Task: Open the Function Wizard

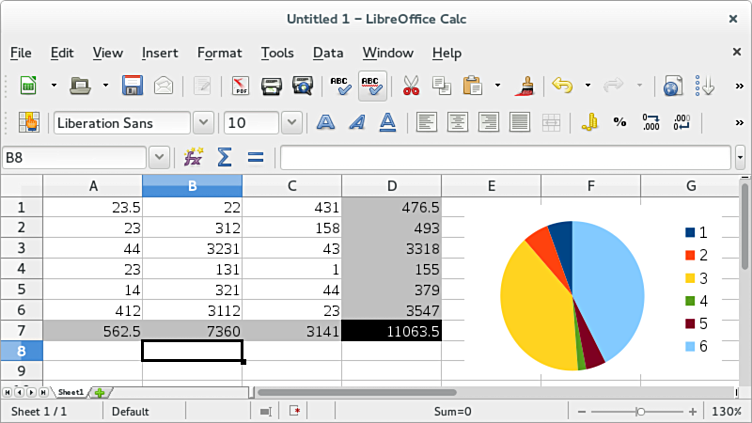Action: (193, 157)
